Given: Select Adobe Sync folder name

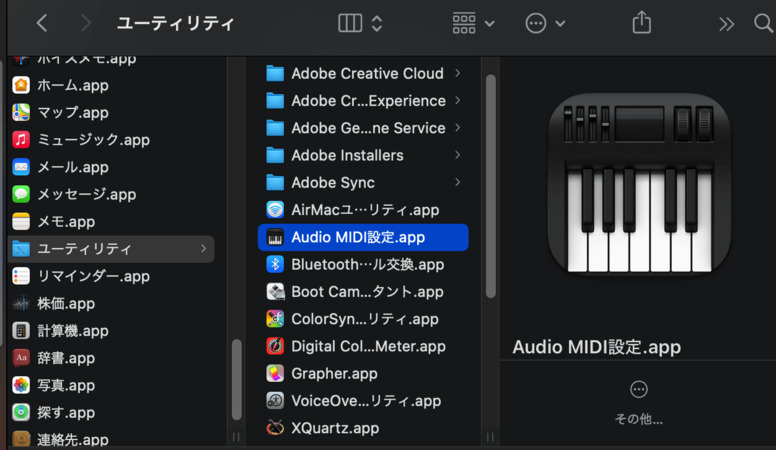Looking at the screenshot, I should [333, 183].
